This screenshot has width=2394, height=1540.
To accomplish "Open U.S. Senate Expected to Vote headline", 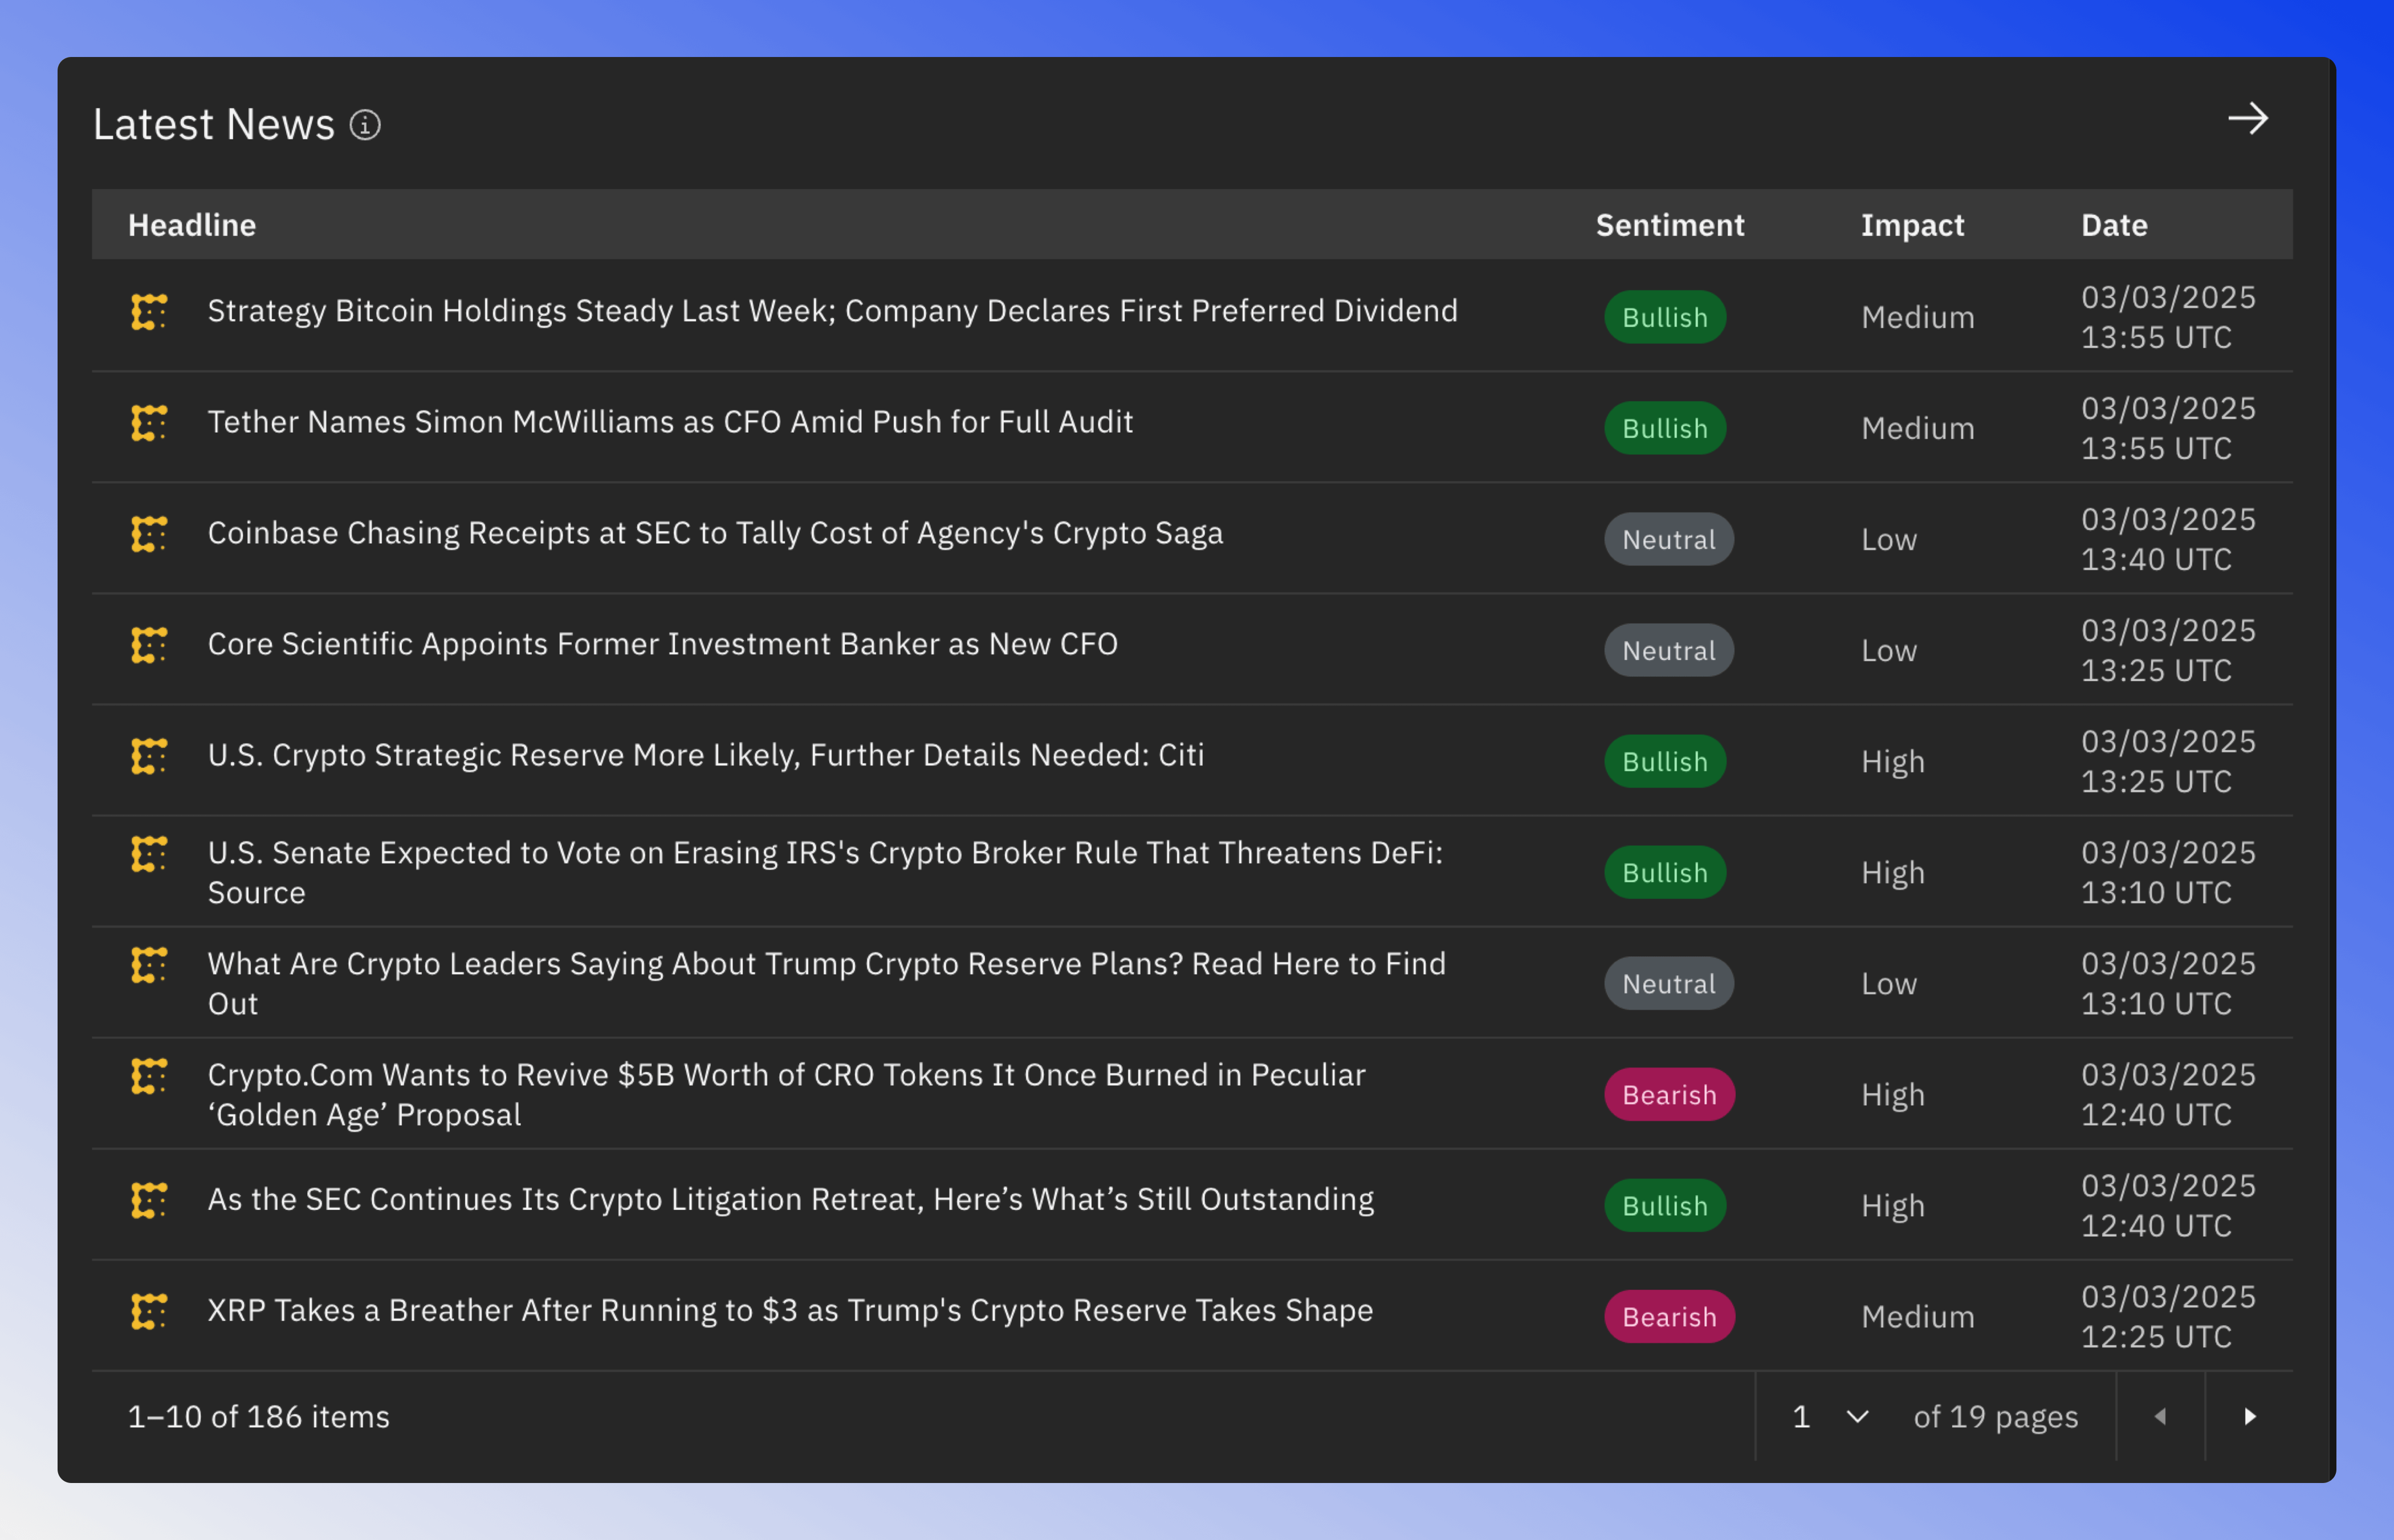I will 825,872.
